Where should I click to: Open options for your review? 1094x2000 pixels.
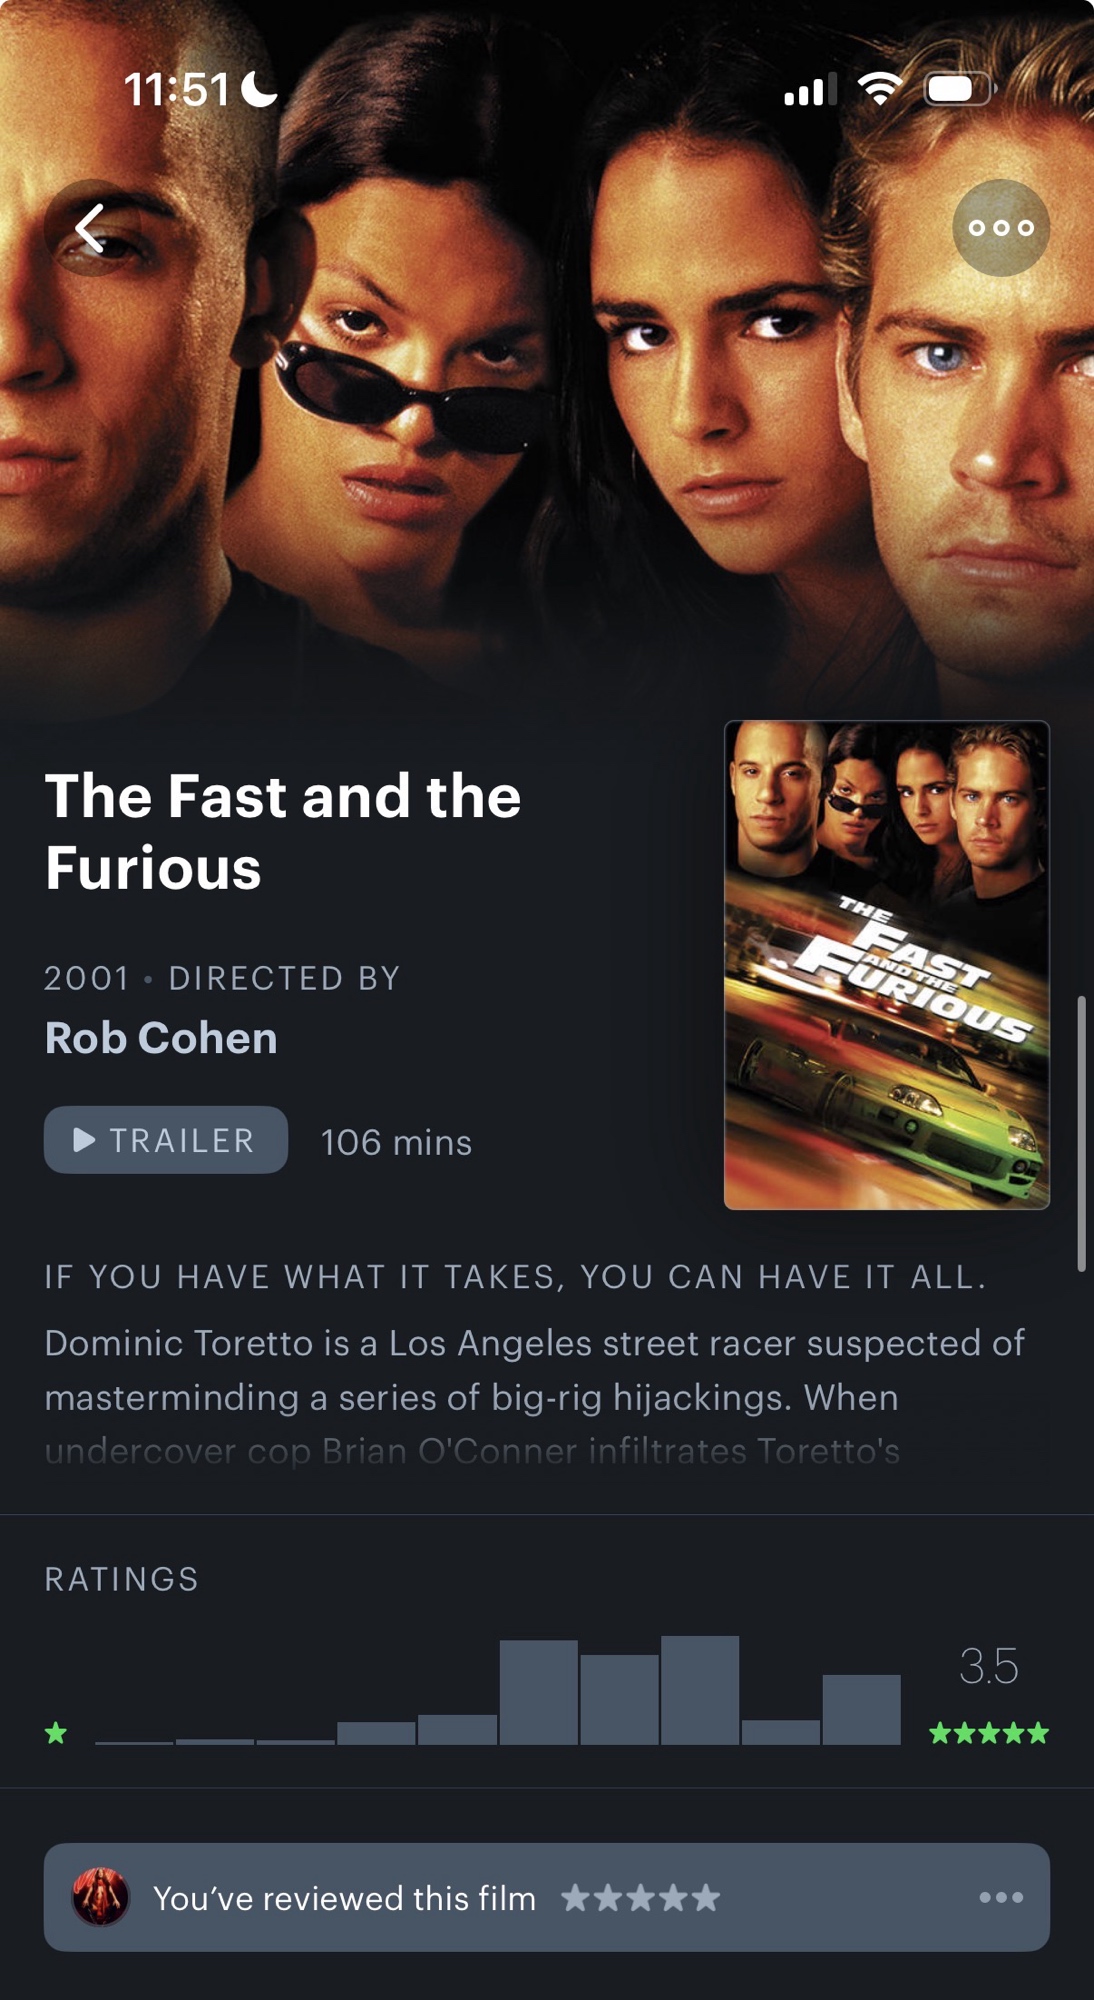click(1001, 1897)
